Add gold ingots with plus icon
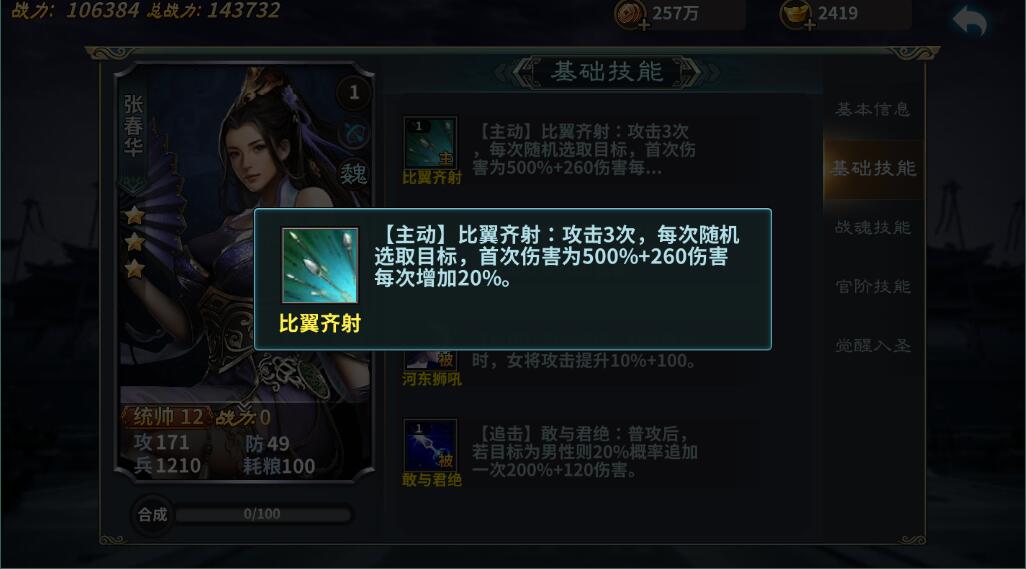The height and width of the screenshot is (569, 1026). [x=809, y=25]
